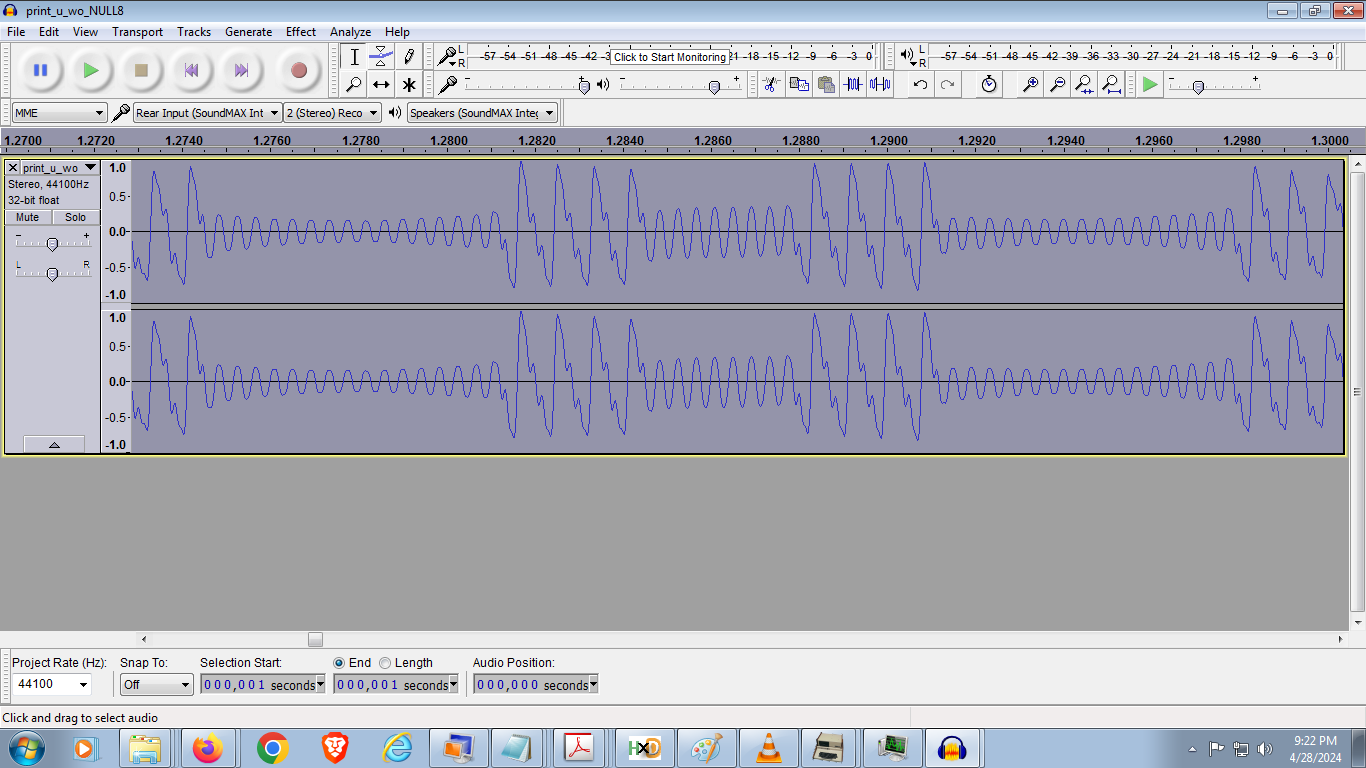Open Selection Start time format dropdown arrow
1366x768 pixels.
point(320,685)
